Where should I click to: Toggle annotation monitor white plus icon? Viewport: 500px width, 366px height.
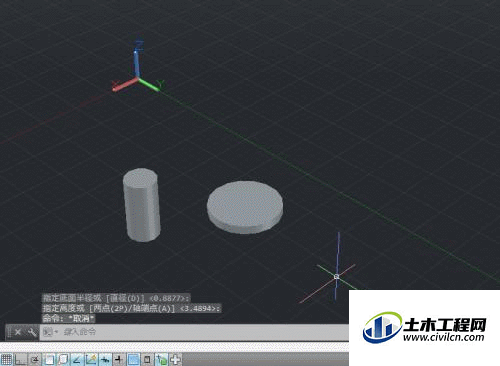pyautogui.click(x=176, y=359)
